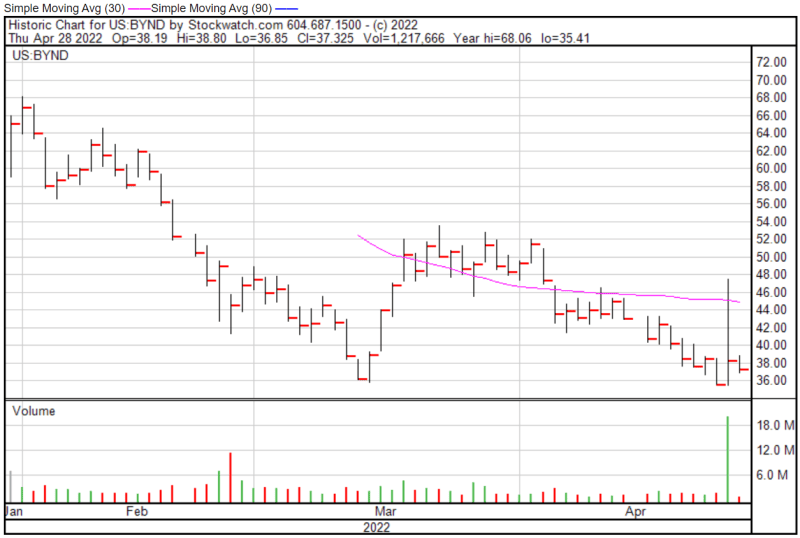This screenshot has width=800, height=538.
Task: Click the US:BYND ticker label in chart
Action: (x=40, y=55)
